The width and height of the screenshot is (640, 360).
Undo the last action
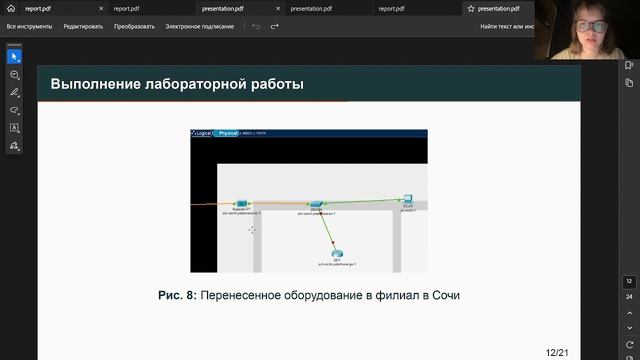tap(256, 27)
